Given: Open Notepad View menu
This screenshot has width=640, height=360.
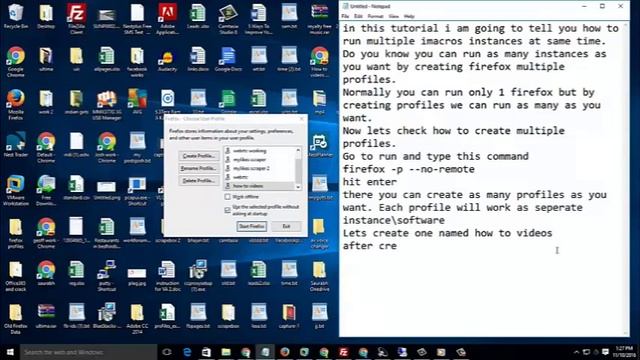Looking at the screenshot, I should 393,16.
